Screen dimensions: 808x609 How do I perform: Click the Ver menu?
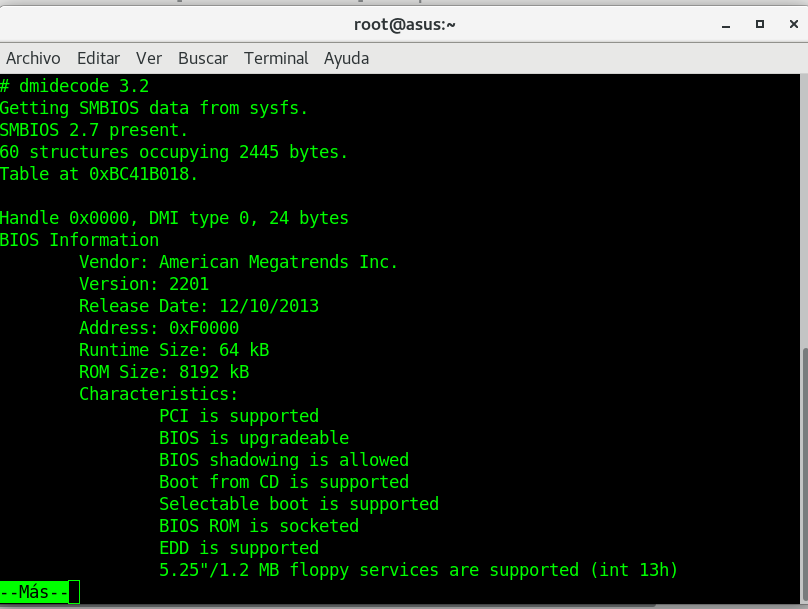[x=149, y=58]
